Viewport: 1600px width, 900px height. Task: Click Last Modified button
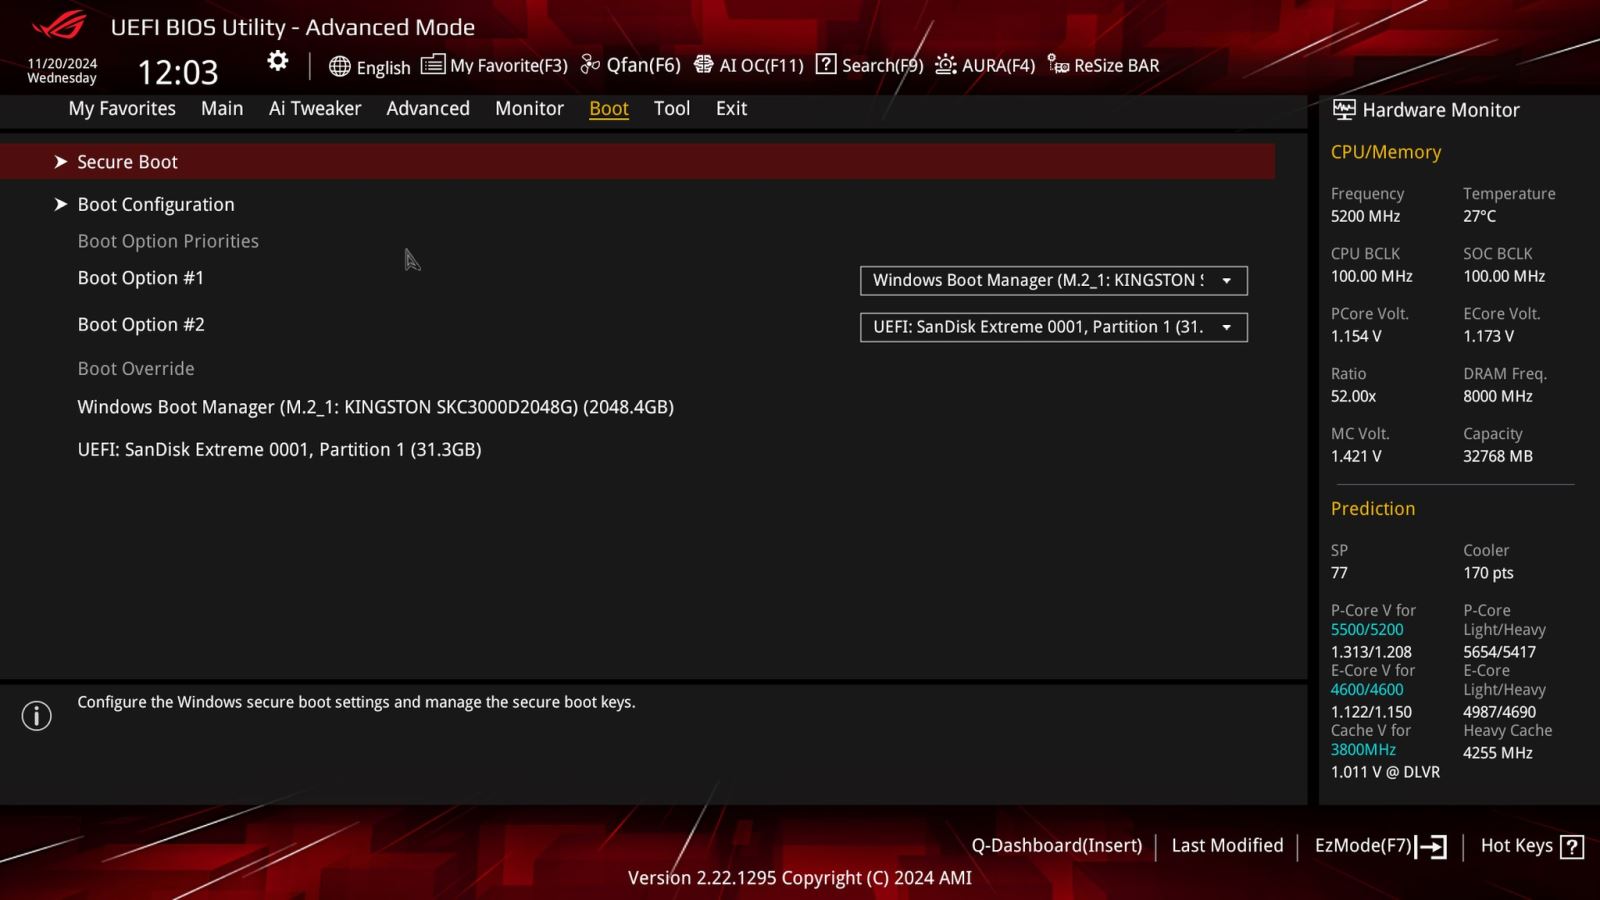click(1227, 845)
